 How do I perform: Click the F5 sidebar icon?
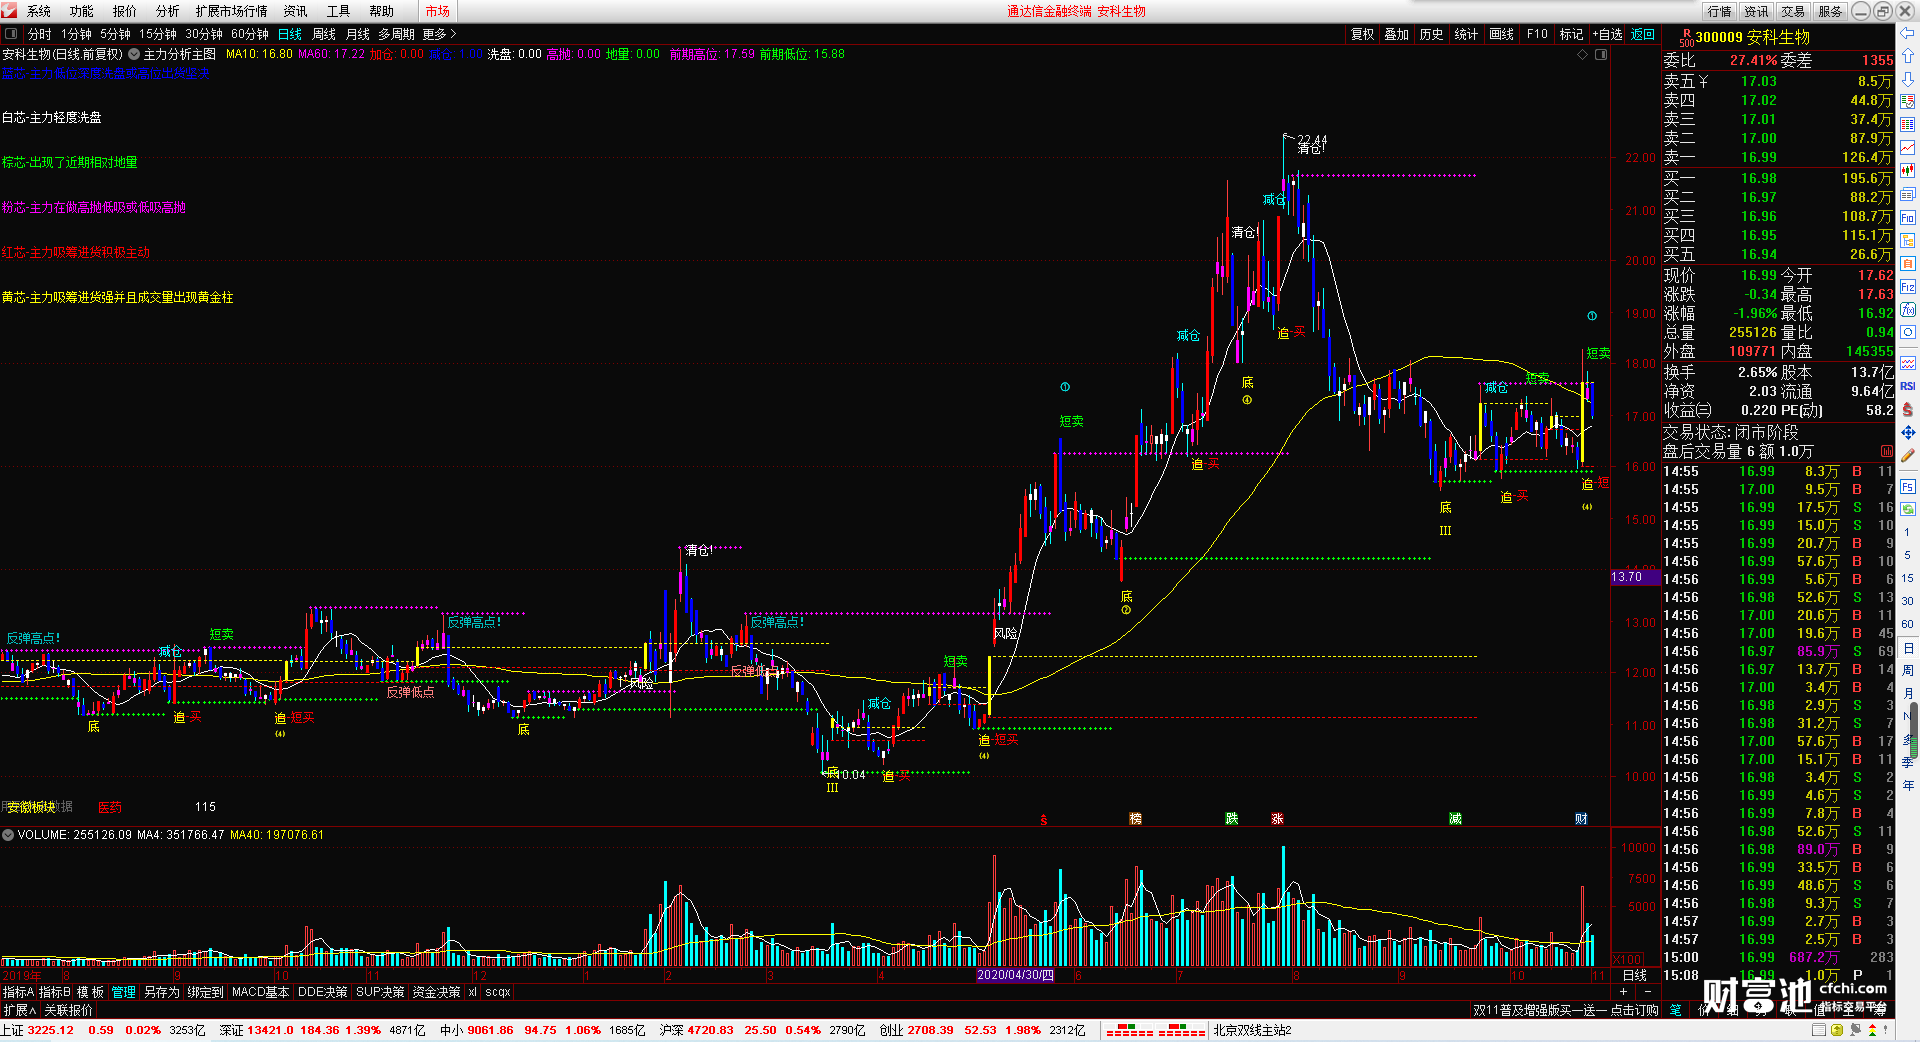tap(1908, 487)
